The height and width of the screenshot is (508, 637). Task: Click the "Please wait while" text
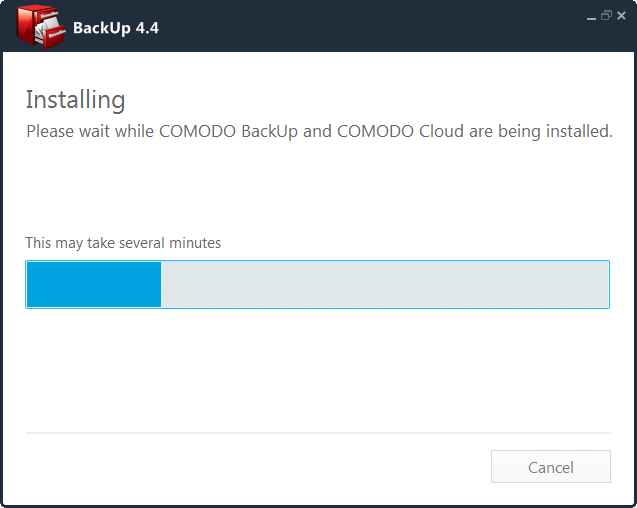point(90,132)
